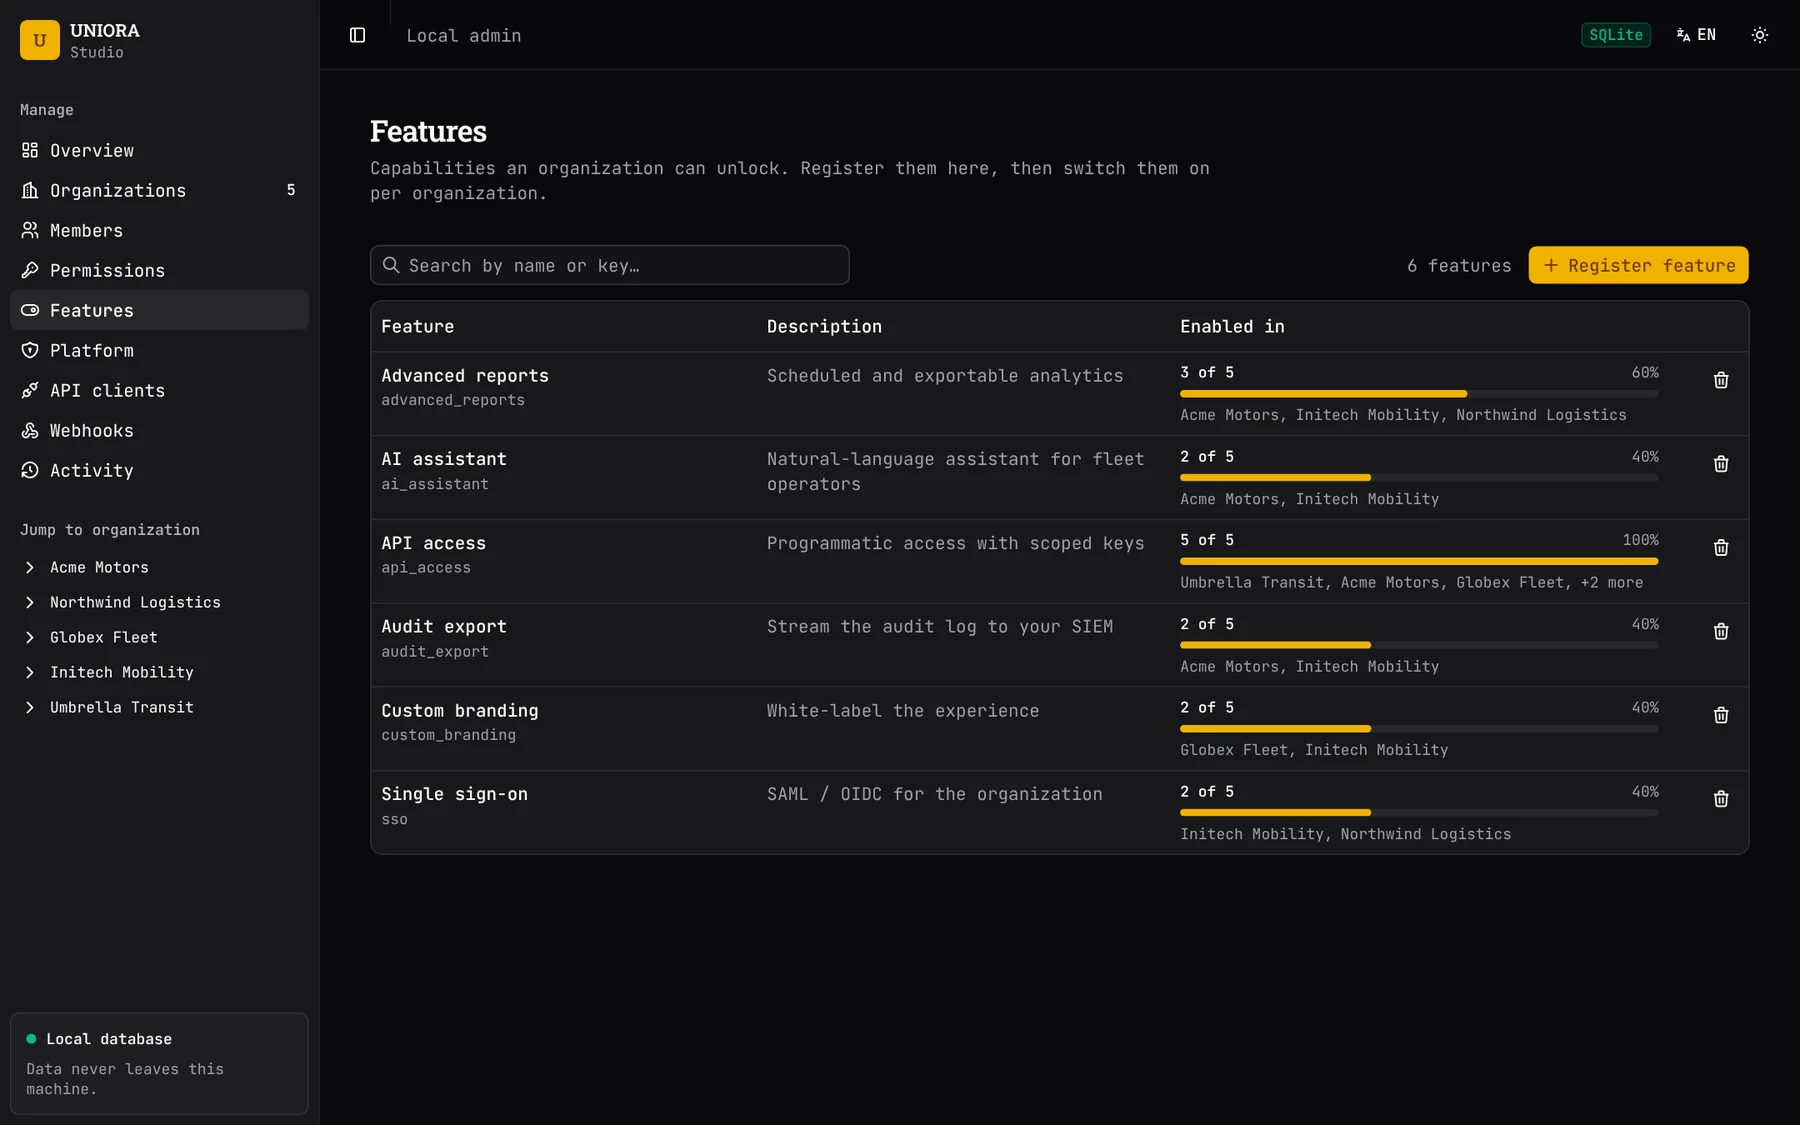
Task: Expand Globex Fleet organization
Action: [30, 637]
